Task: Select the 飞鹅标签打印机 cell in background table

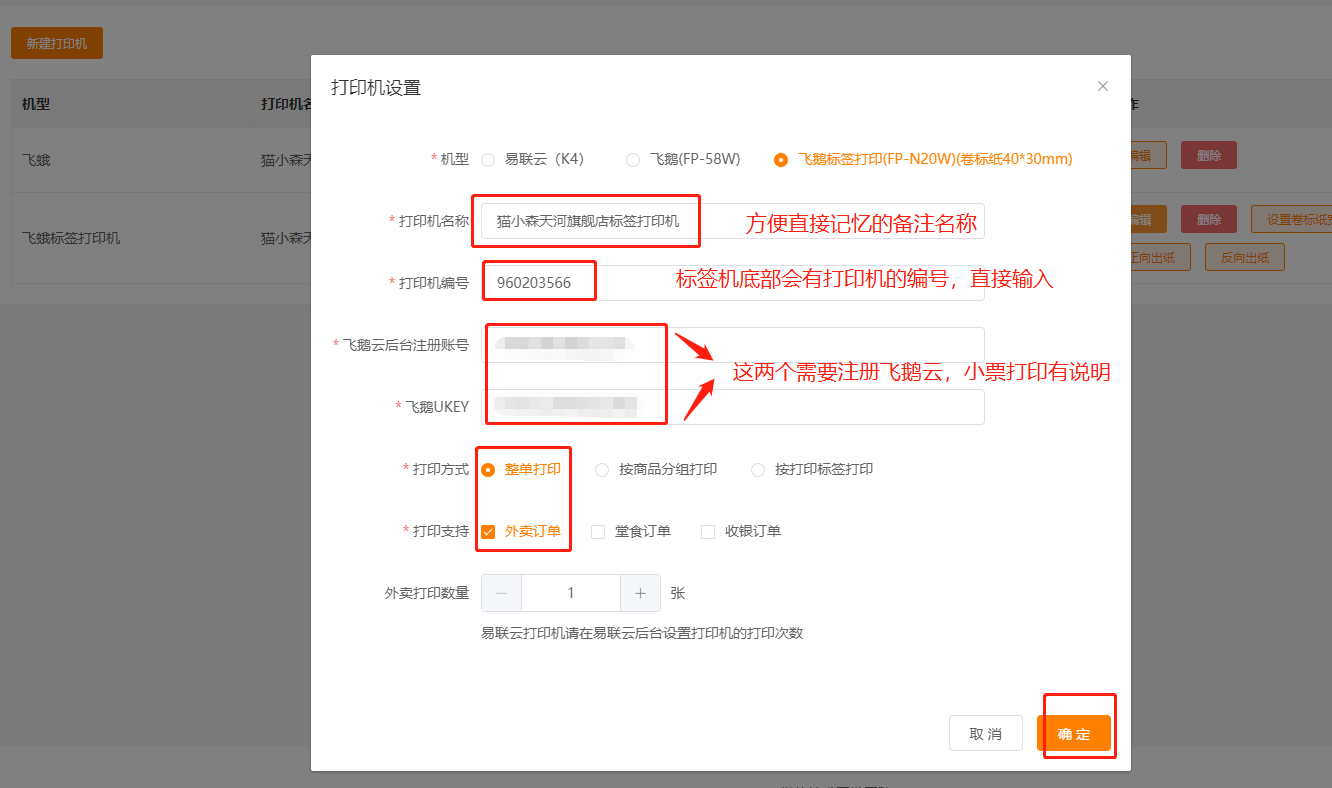Action: [71, 238]
